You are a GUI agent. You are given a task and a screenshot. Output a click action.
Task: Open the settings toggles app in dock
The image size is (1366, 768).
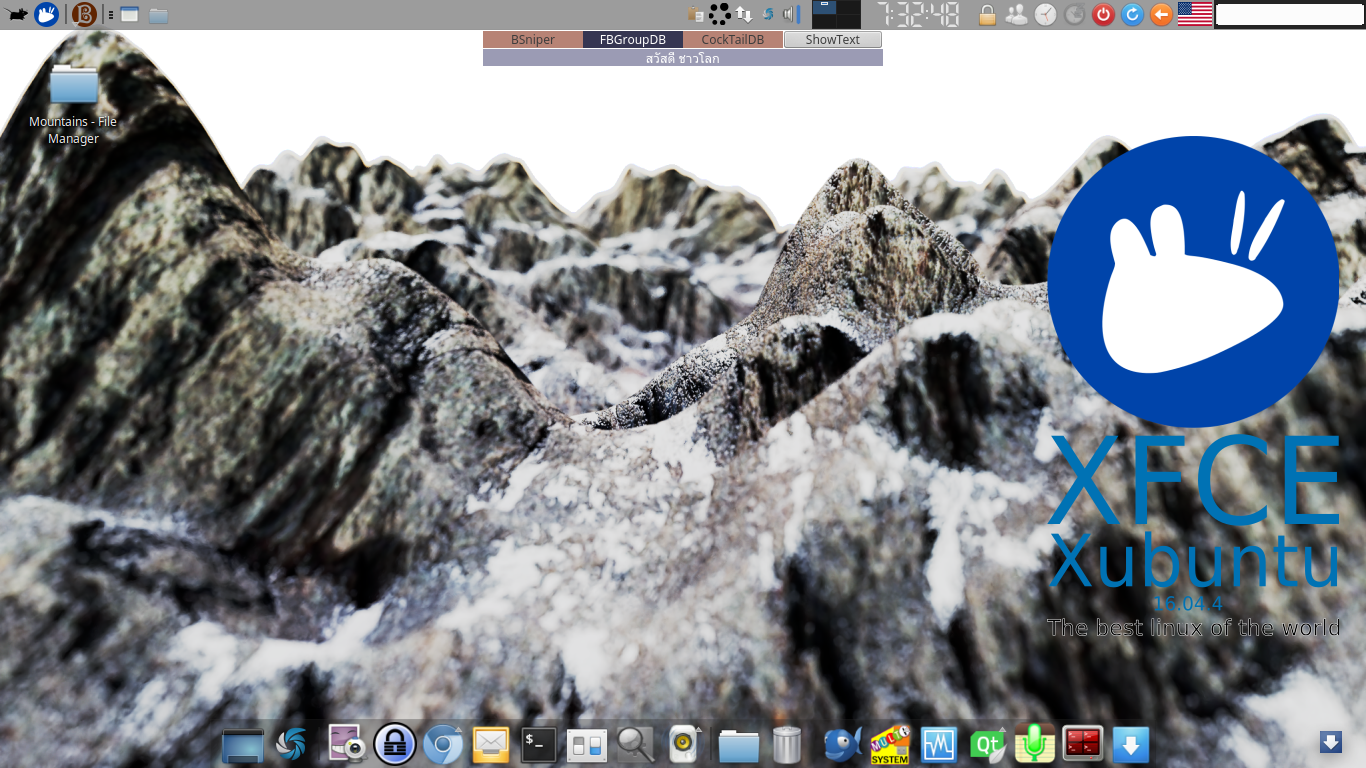click(587, 745)
